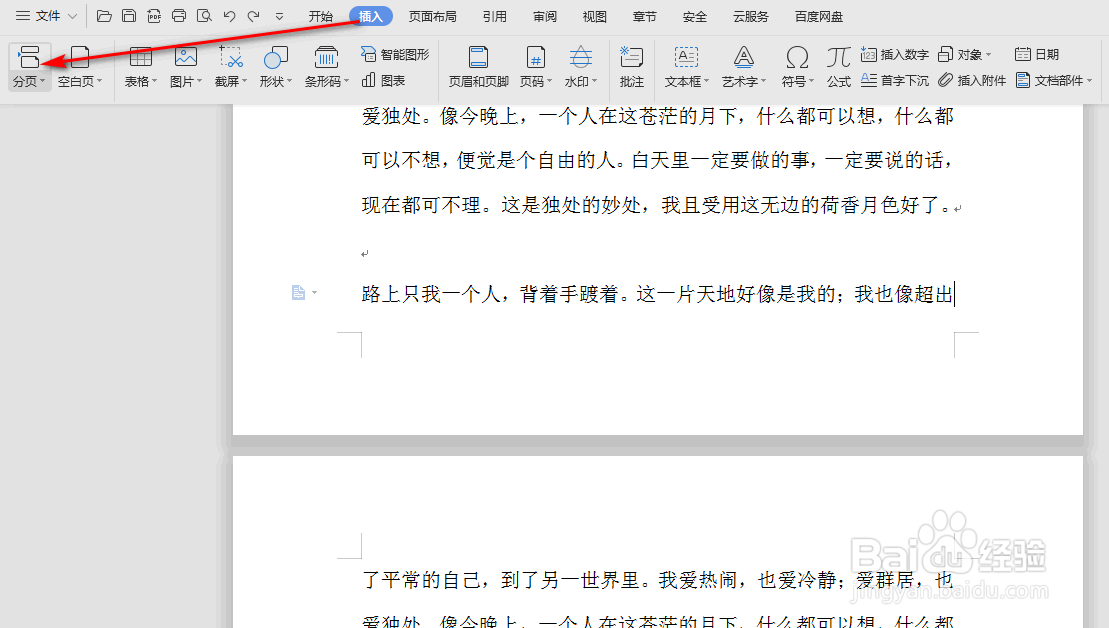
Task: Expand the 文本框 dropdown arrow
Action: [x=706, y=81]
